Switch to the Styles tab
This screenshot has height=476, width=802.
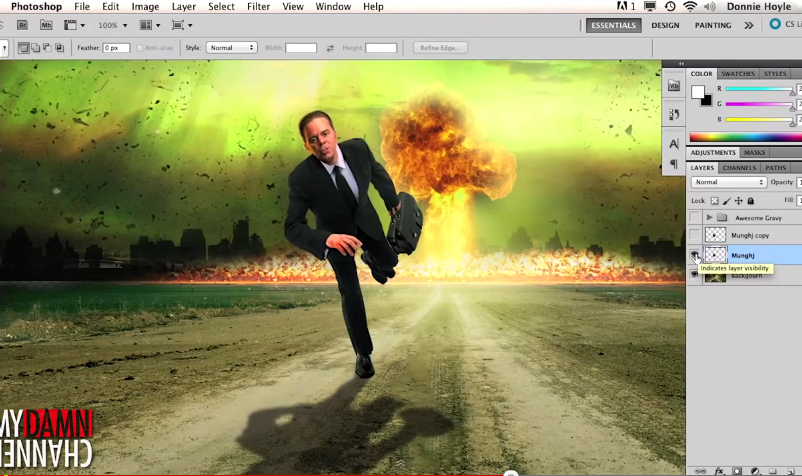(x=775, y=74)
